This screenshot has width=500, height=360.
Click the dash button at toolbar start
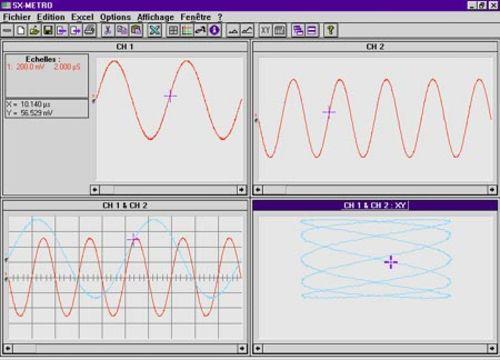(x=7, y=30)
